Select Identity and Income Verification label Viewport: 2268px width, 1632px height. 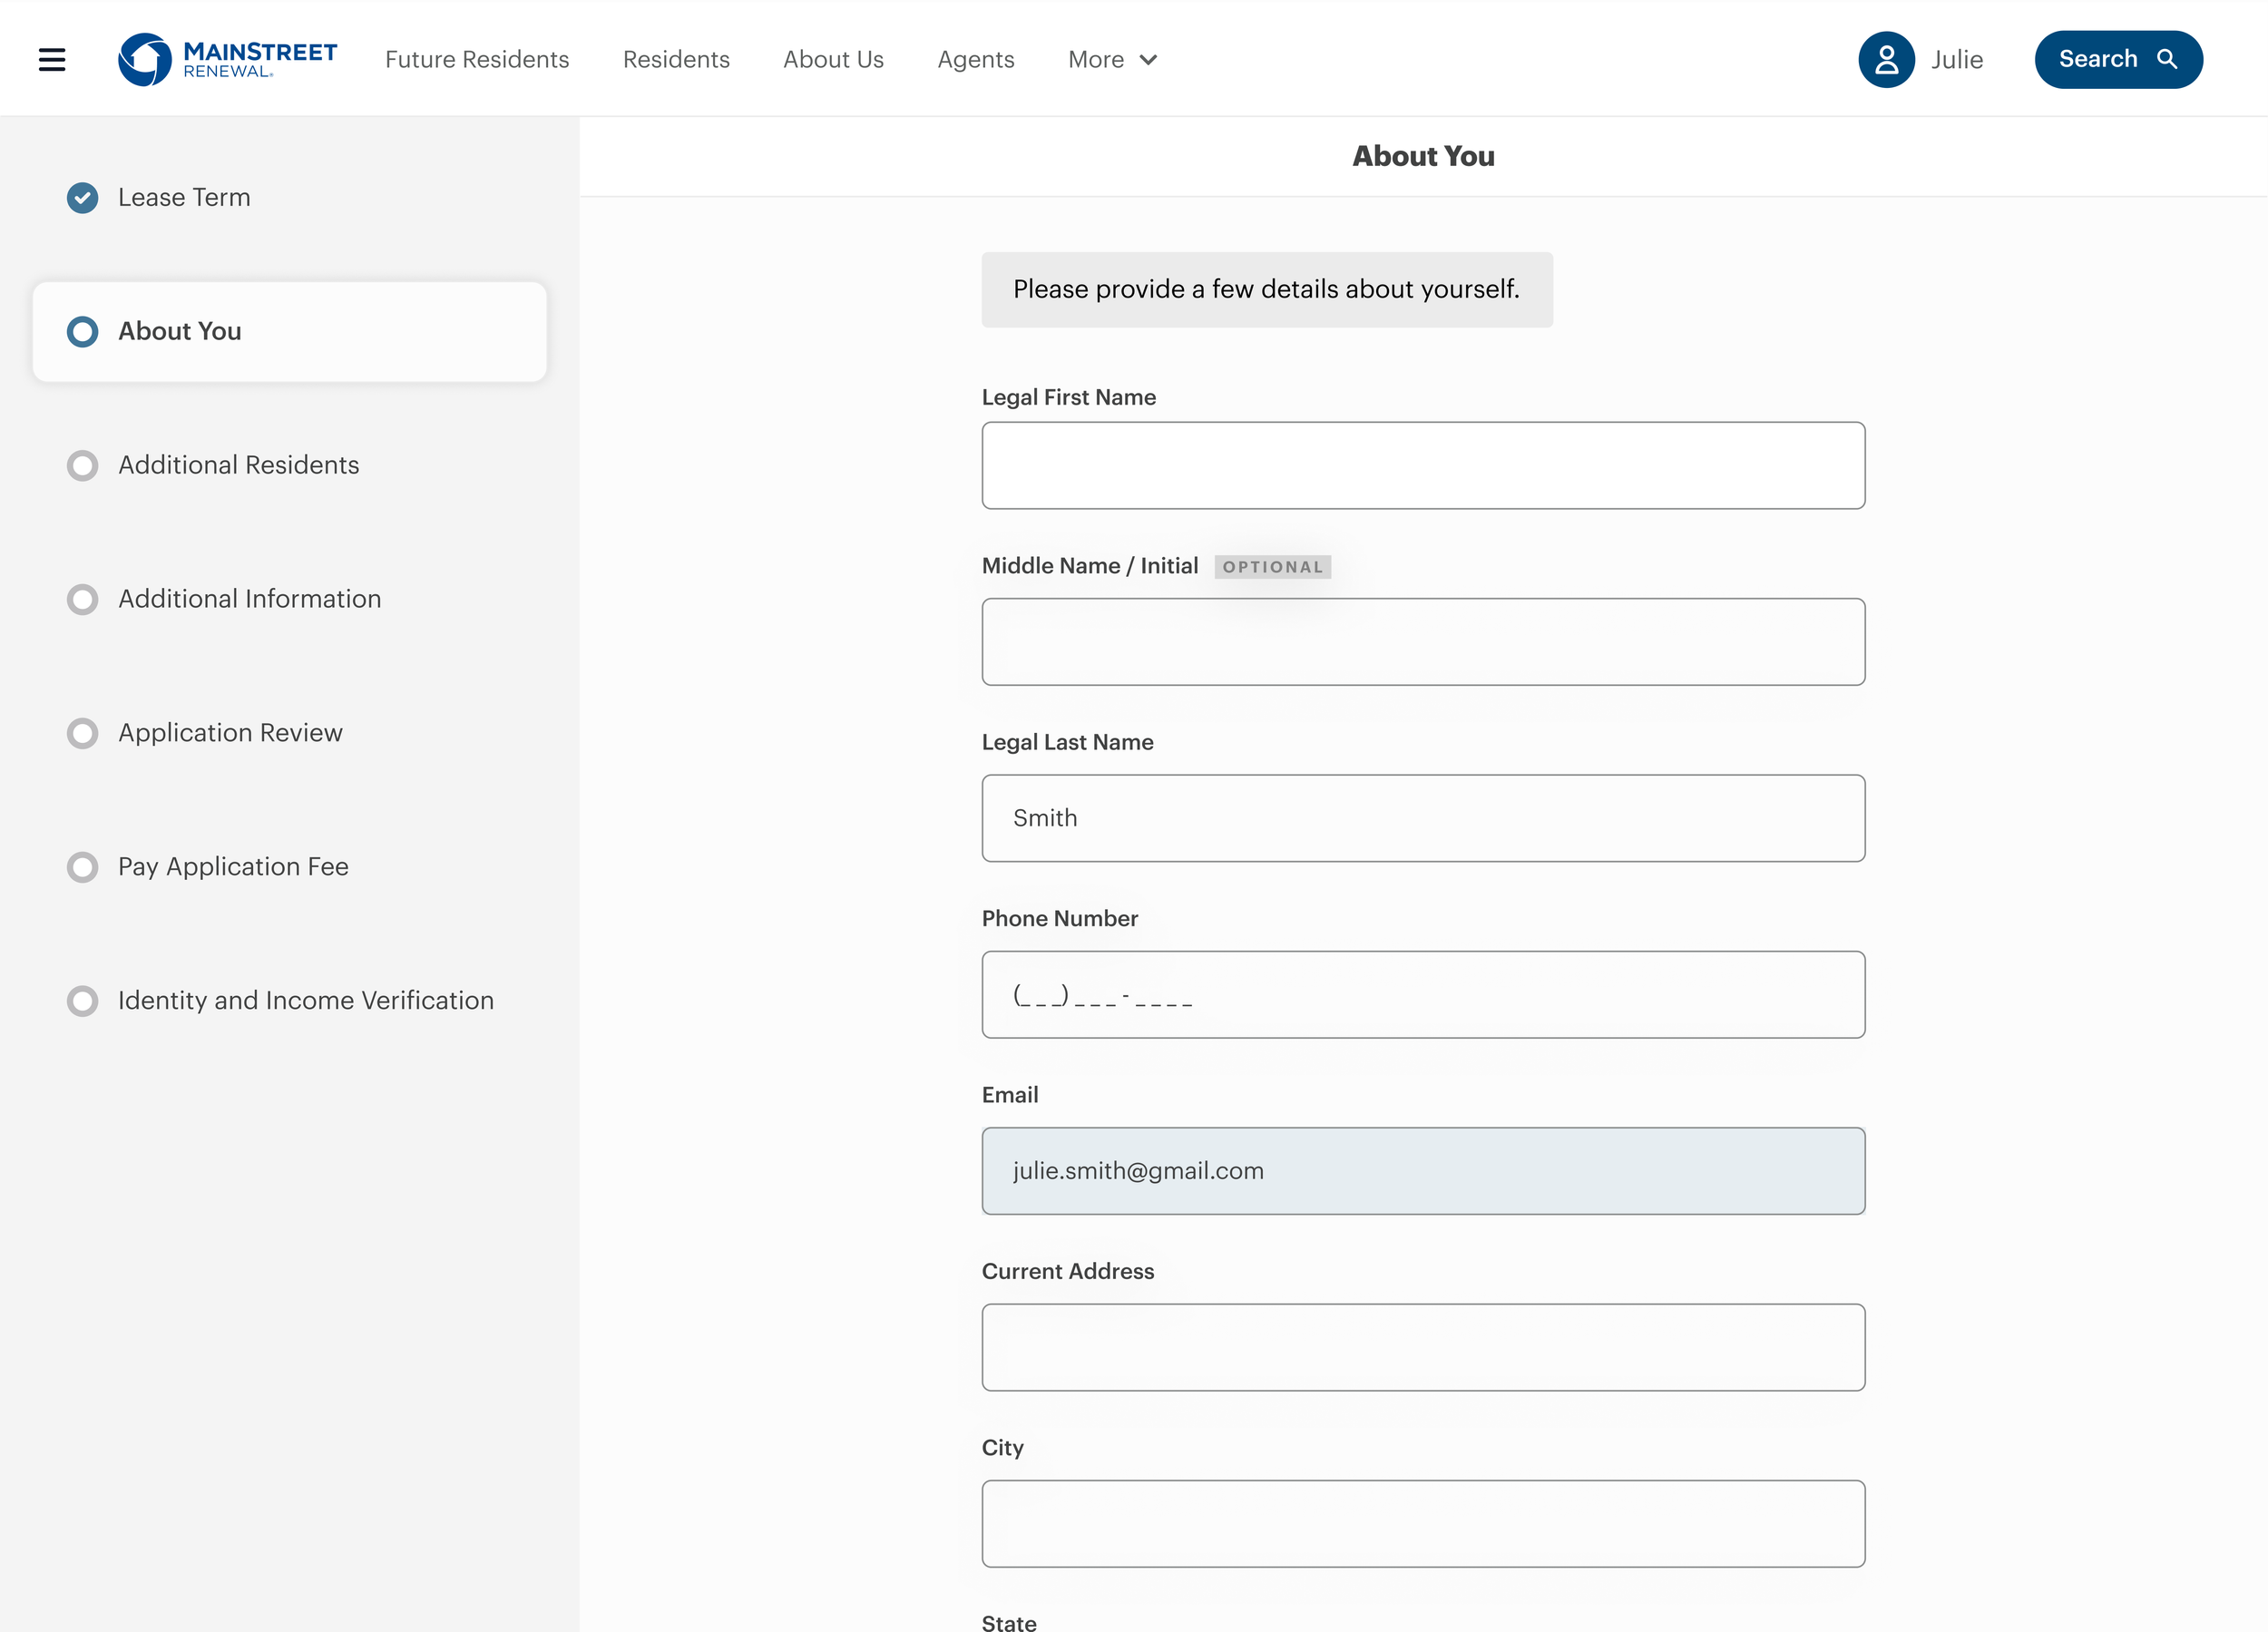(x=305, y=1001)
